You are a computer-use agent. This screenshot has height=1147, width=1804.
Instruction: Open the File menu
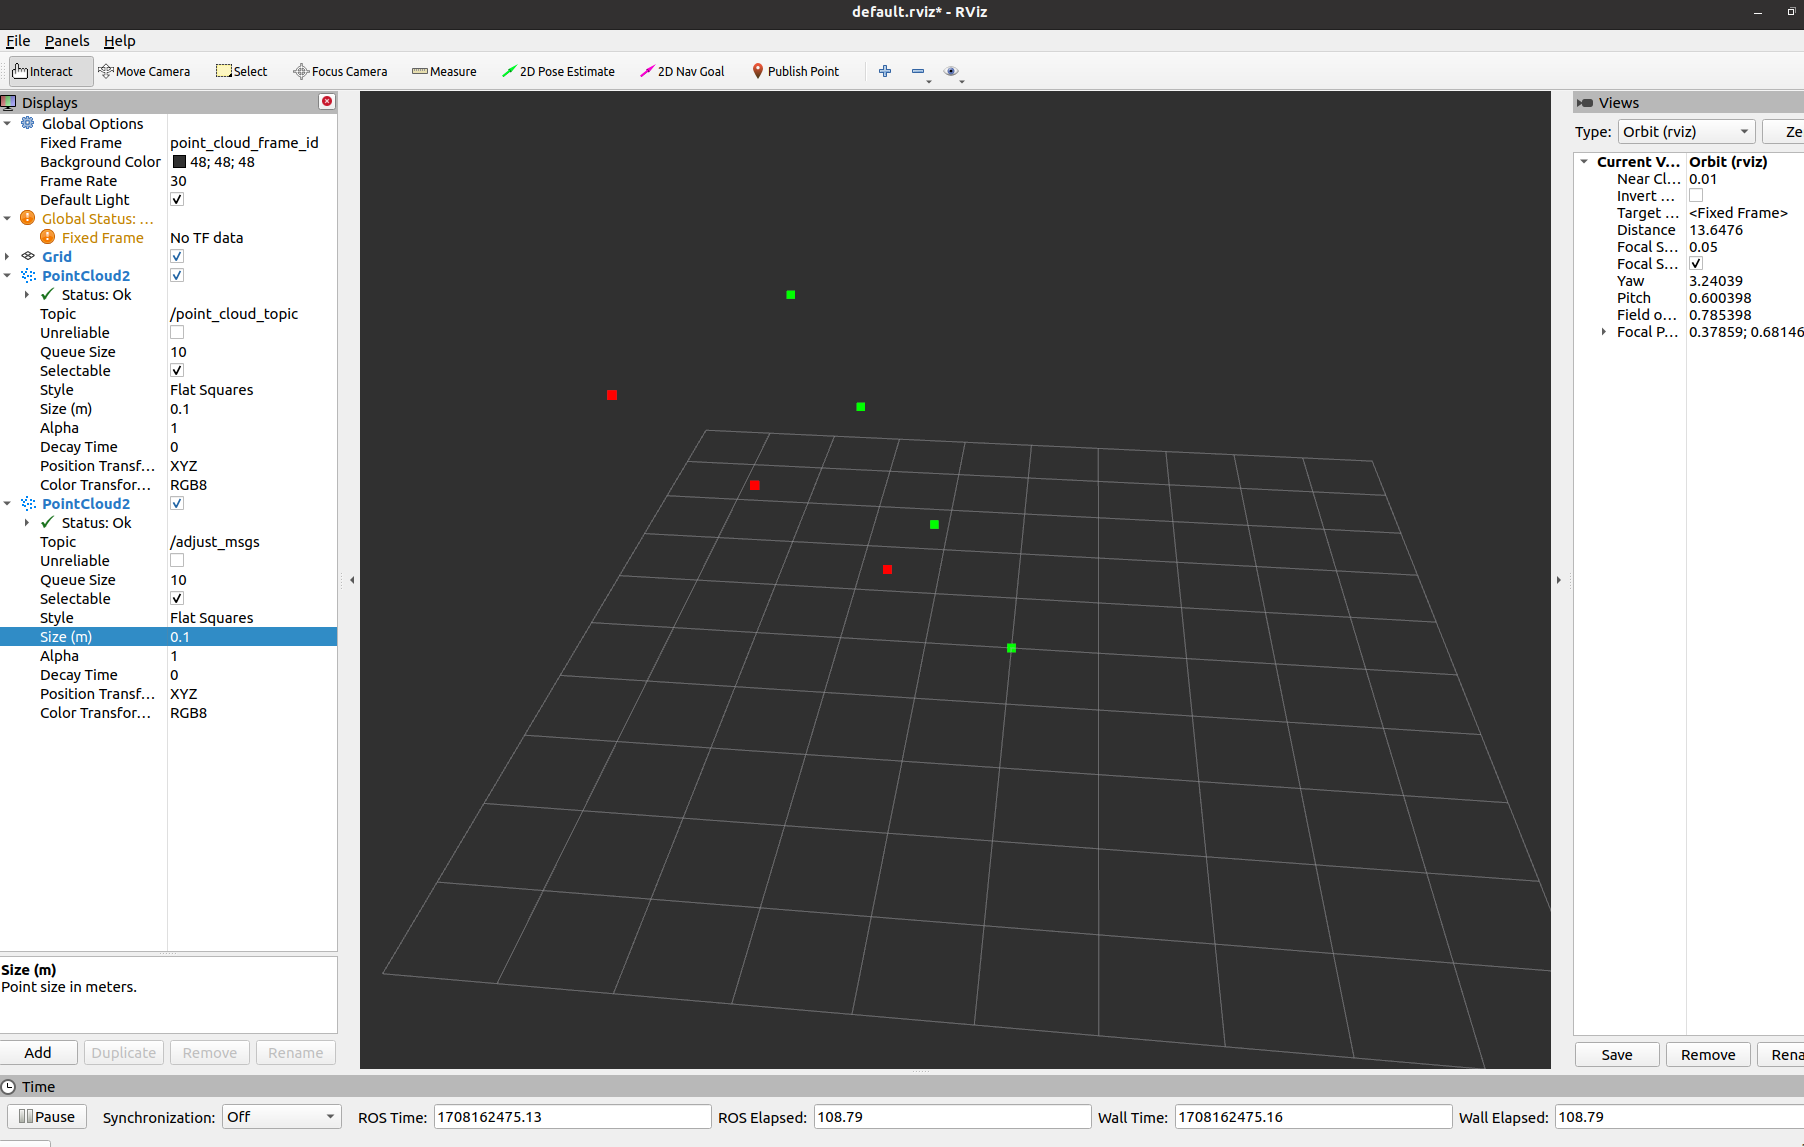pos(18,41)
